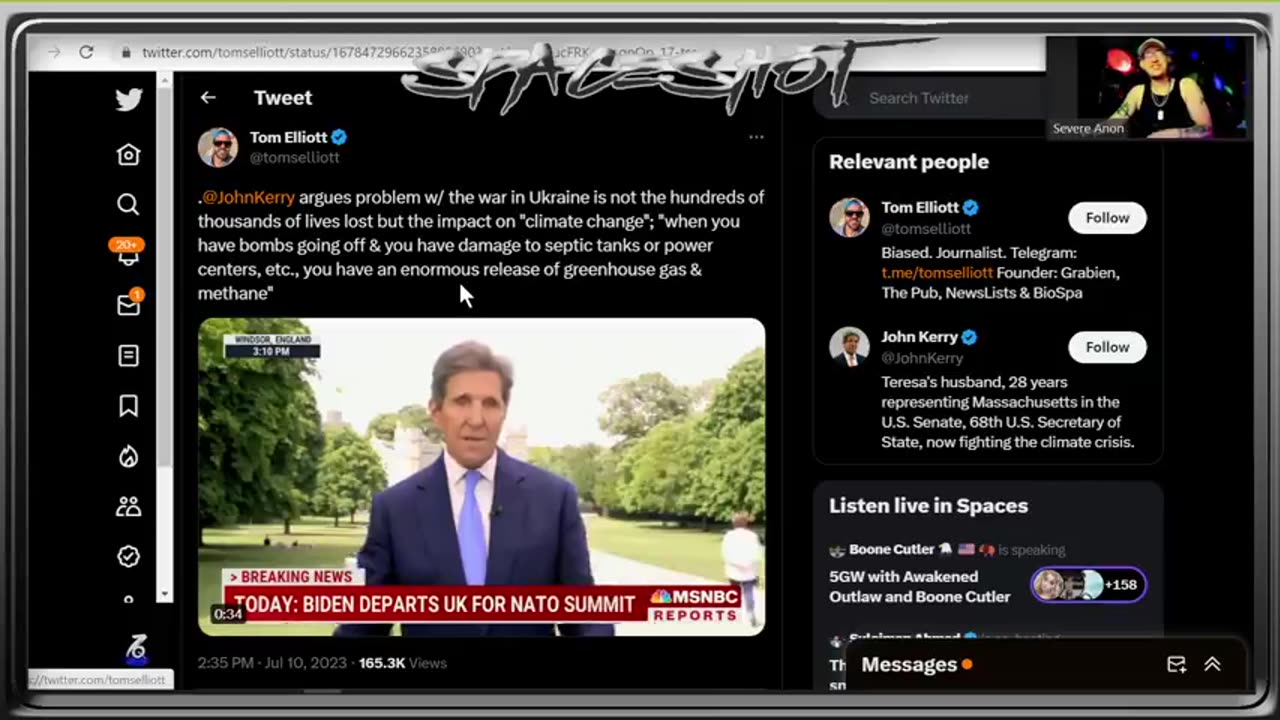Image resolution: width=1280 pixels, height=720 pixels.
Task: Click Boone Cutler host name in Spaces
Action: coord(891,549)
